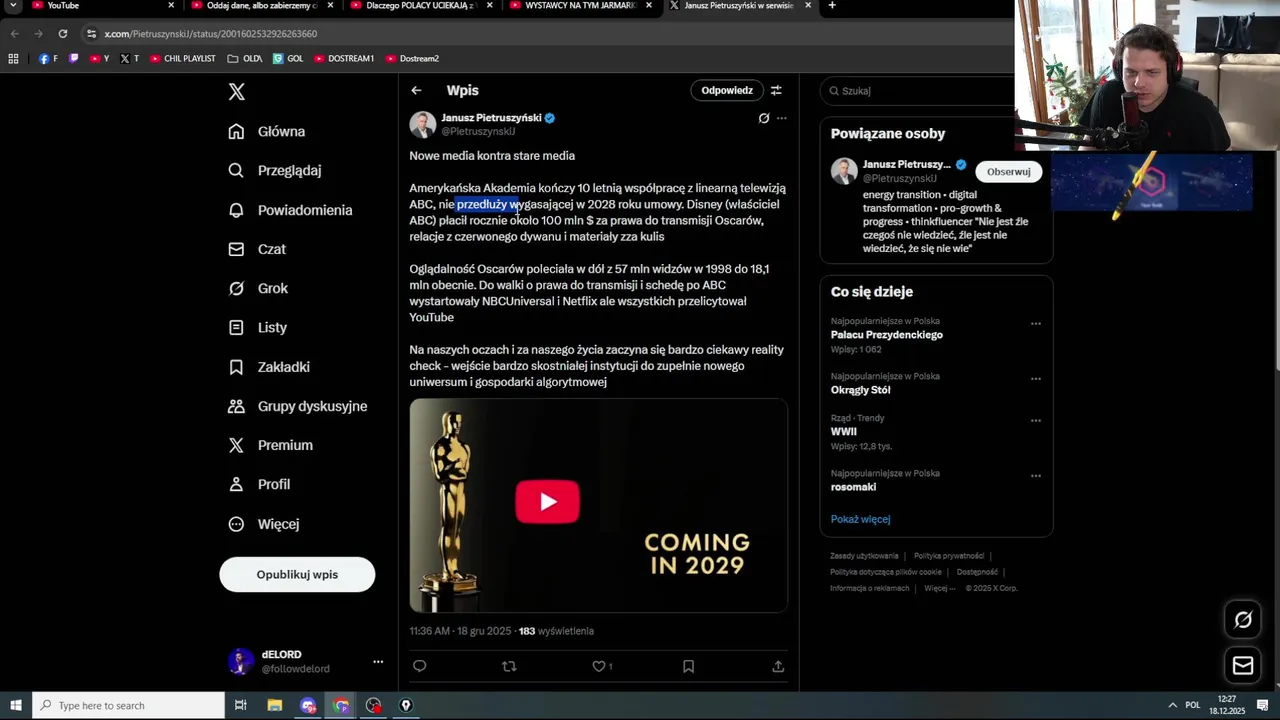
Task: Open the GOL bookmark
Action: click(x=288, y=59)
